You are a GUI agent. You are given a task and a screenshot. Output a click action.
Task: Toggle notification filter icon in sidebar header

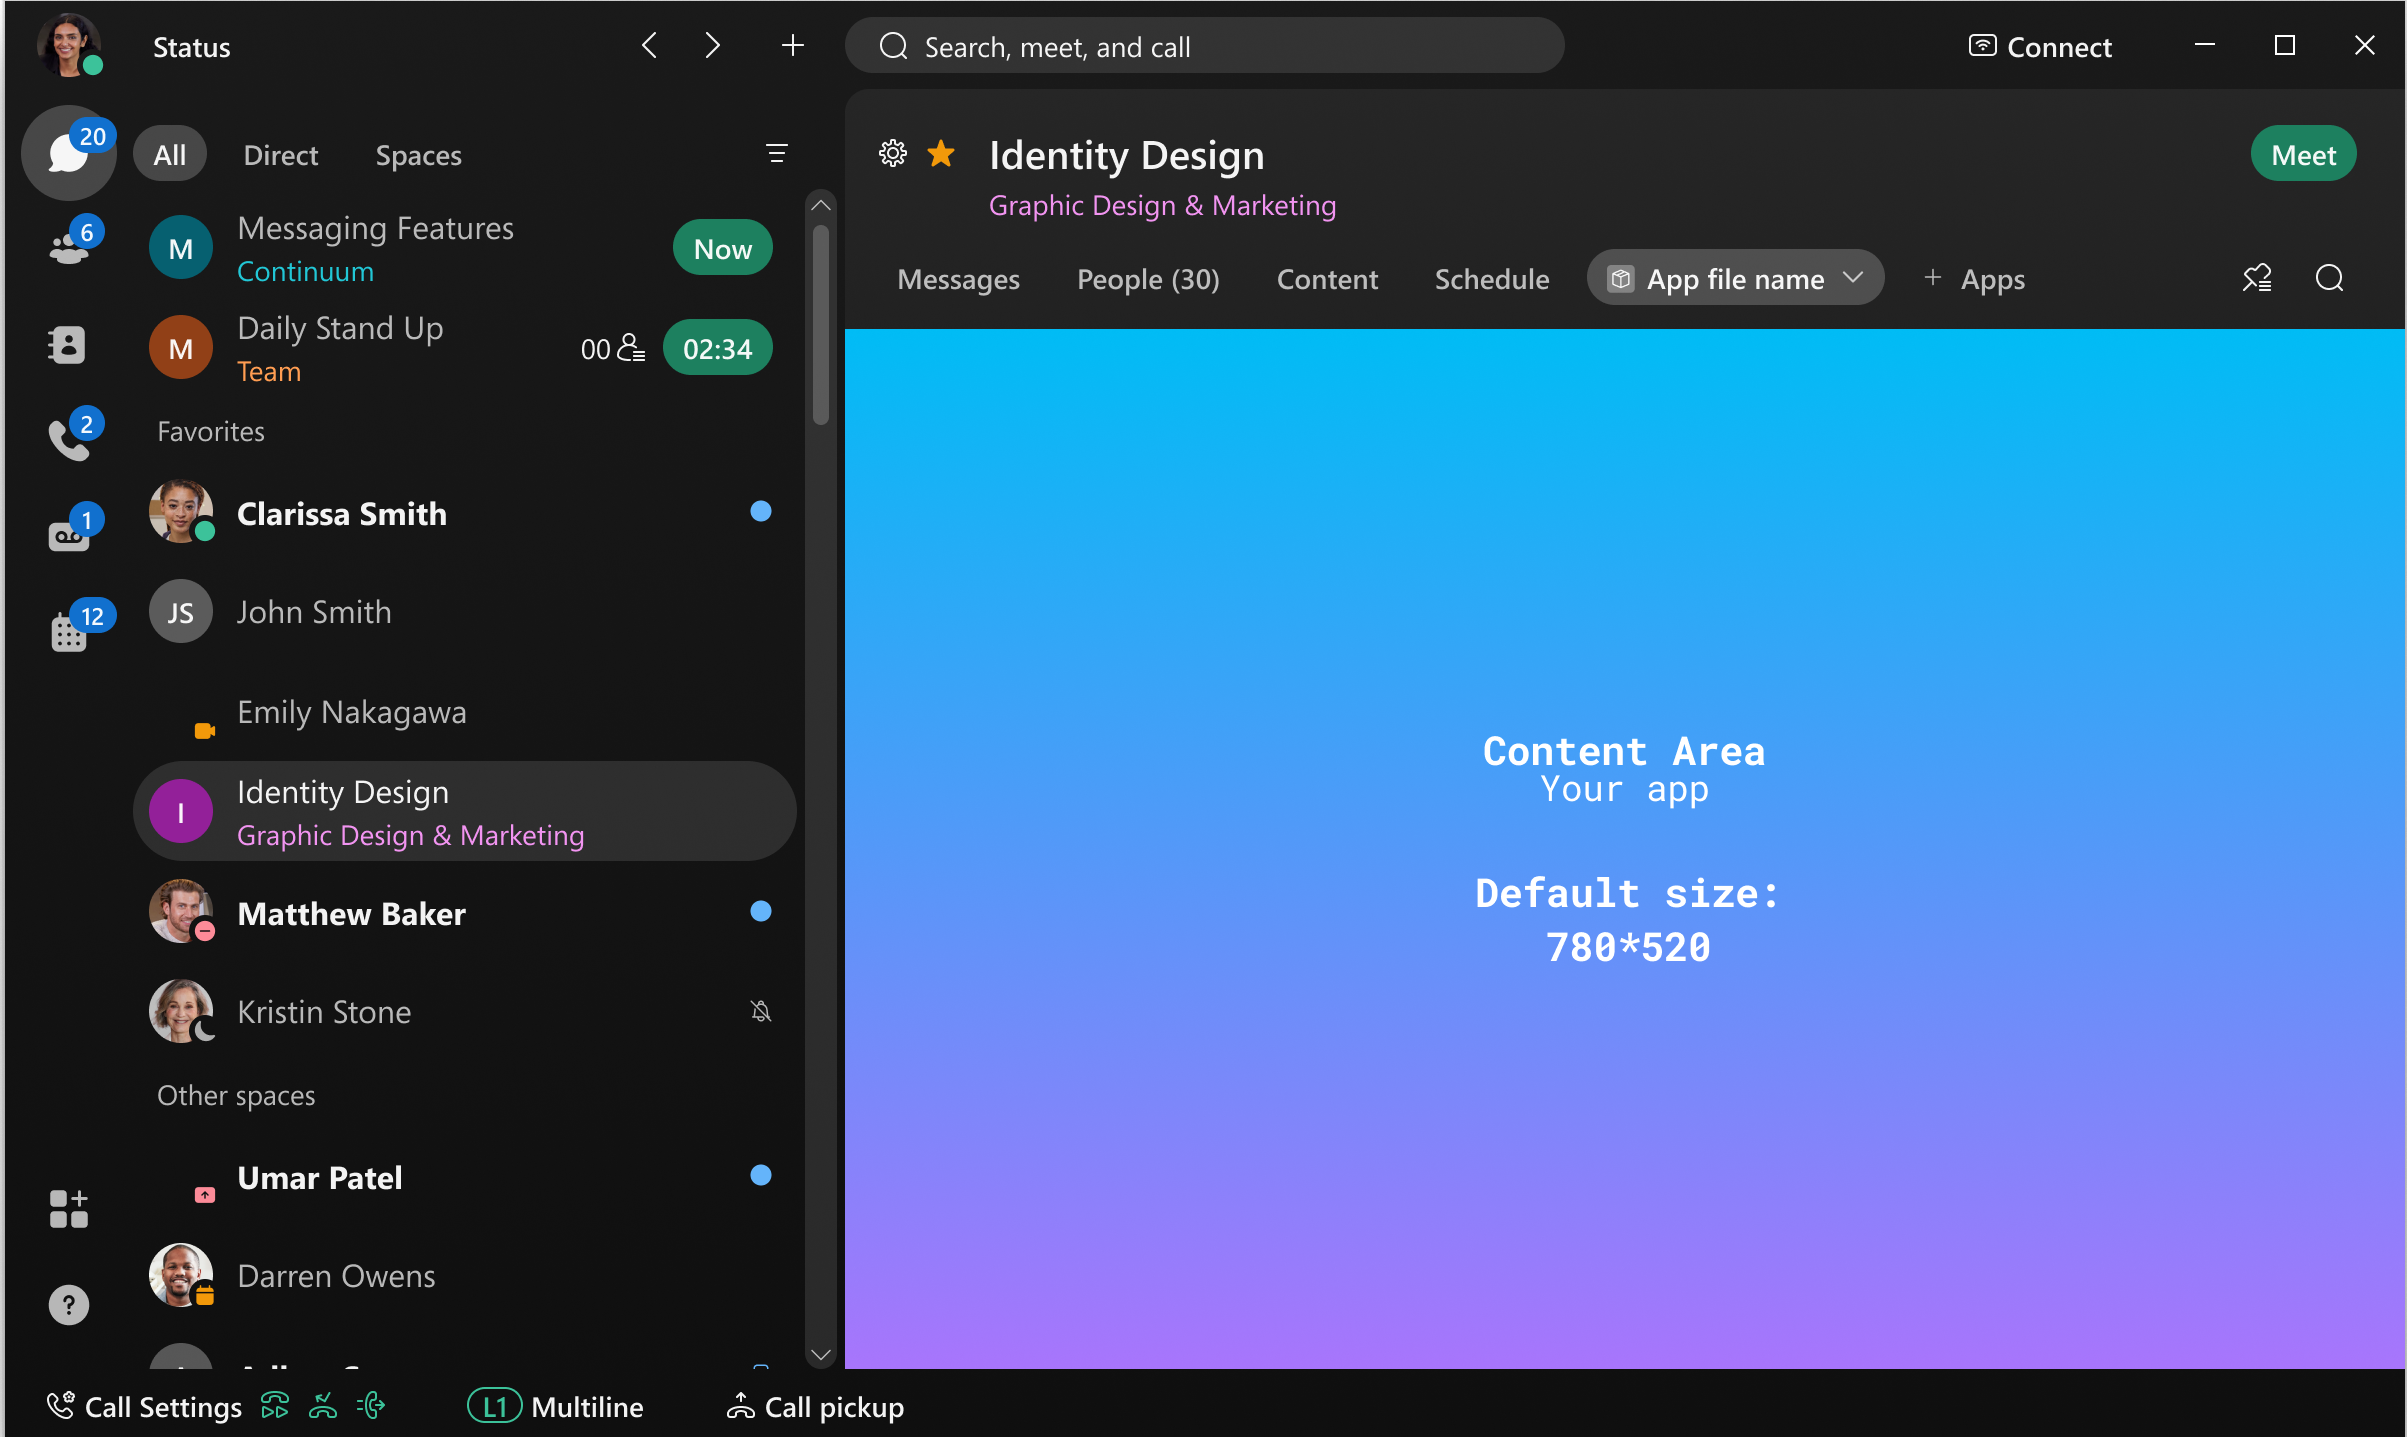[777, 154]
